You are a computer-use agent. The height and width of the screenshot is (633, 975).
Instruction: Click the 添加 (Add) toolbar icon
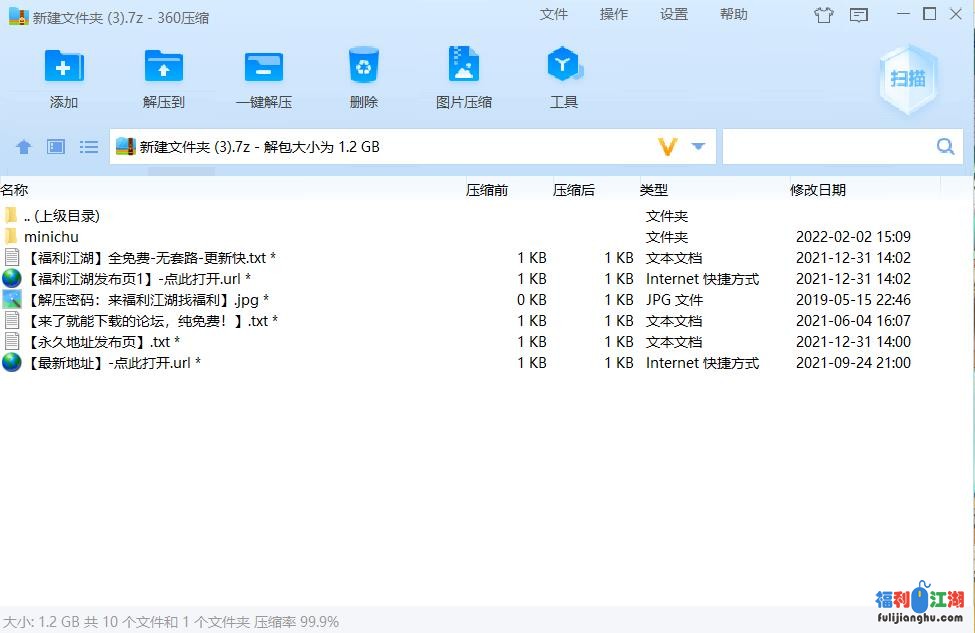[64, 68]
